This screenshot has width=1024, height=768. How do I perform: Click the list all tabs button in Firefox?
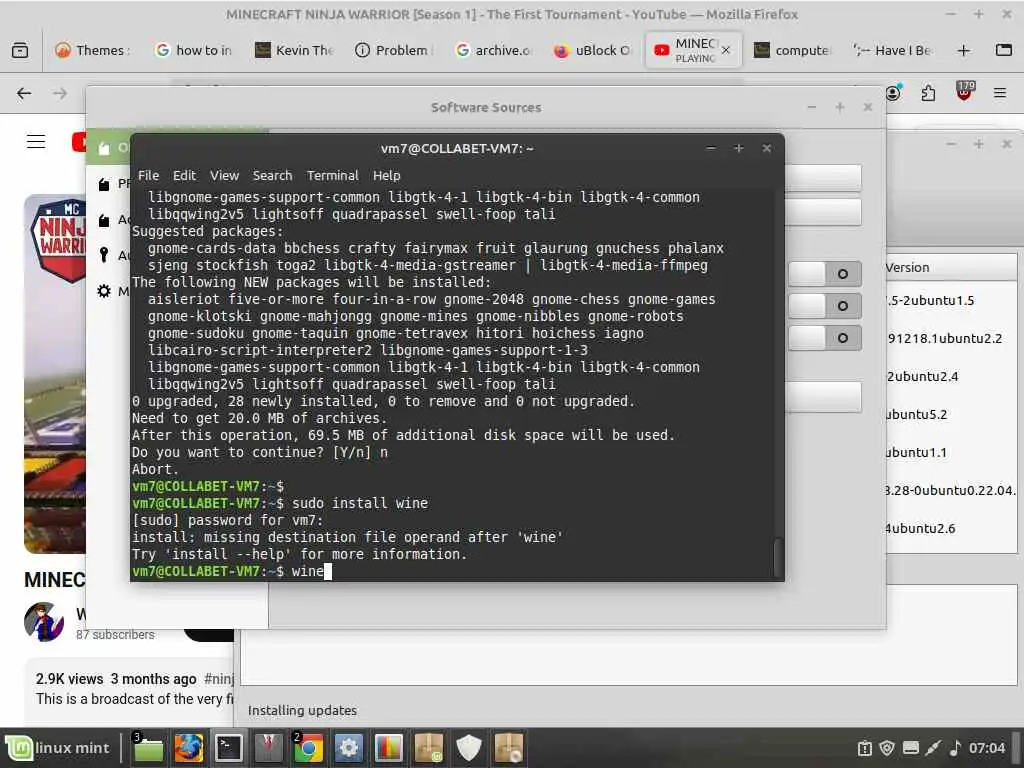pyautogui.click(x=1004, y=50)
